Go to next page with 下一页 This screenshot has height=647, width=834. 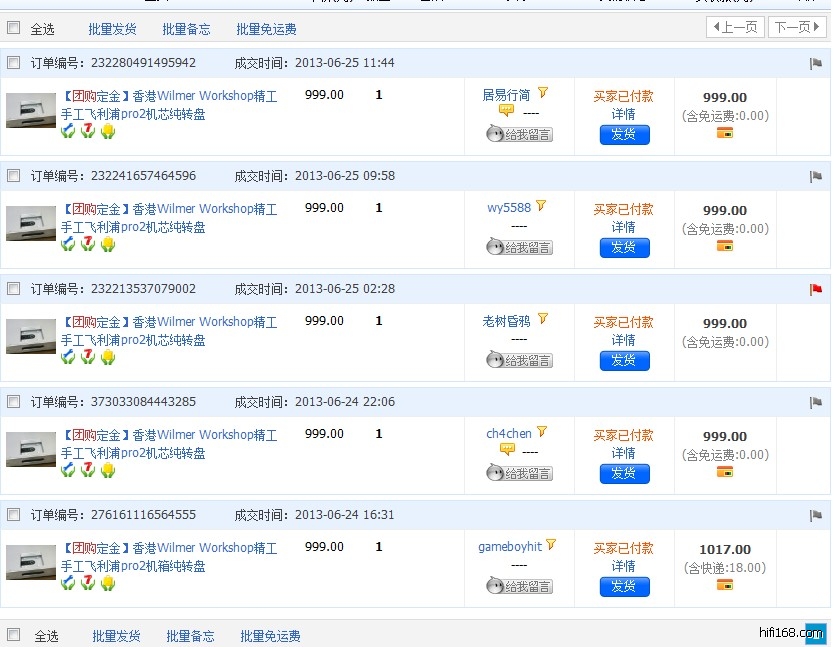click(796, 28)
